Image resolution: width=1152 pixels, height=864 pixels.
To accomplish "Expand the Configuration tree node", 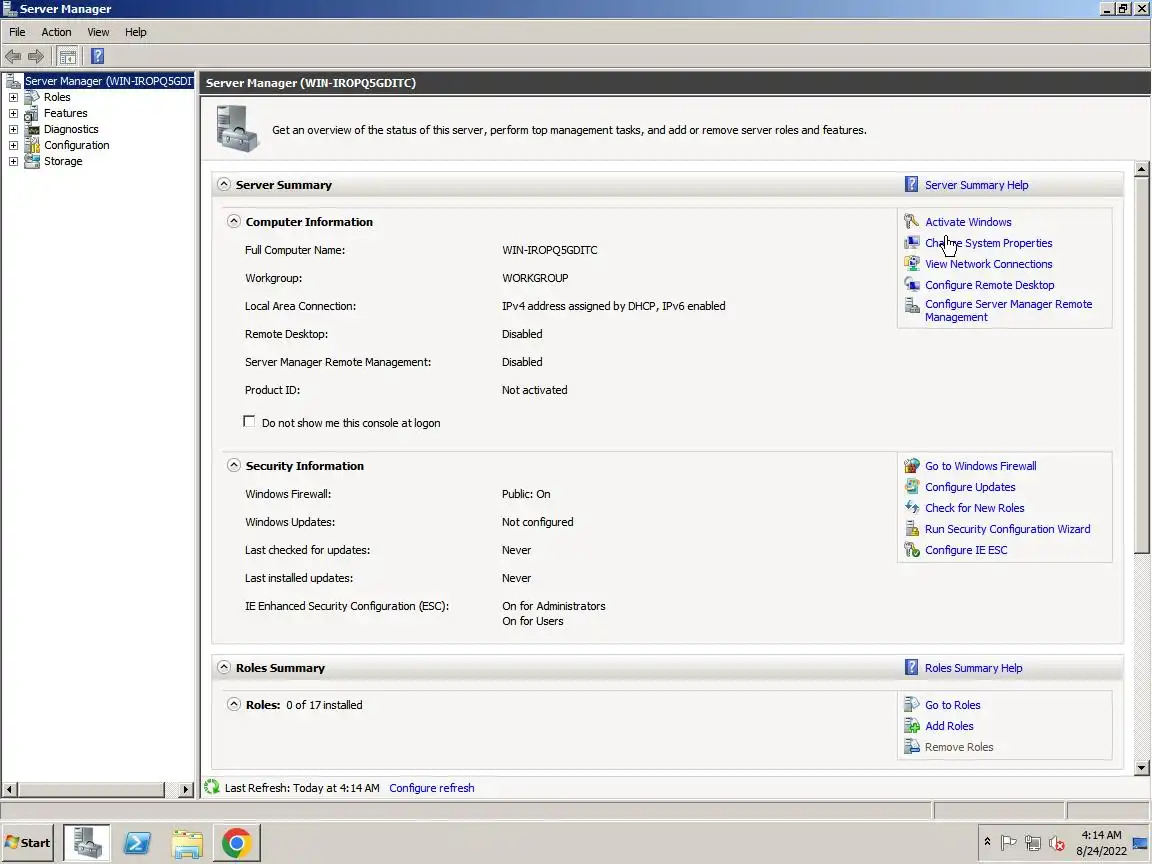I will pyautogui.click(x=13, y=145).
